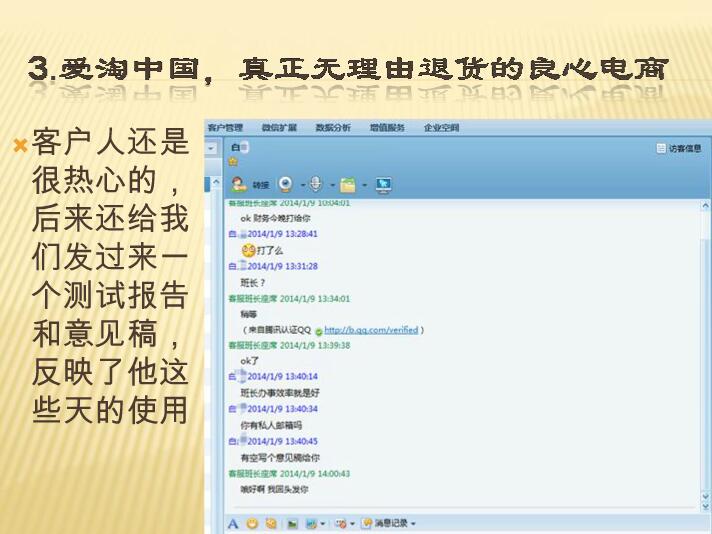Click the magic emoticon icon beside smiley

tap(271, 524)
